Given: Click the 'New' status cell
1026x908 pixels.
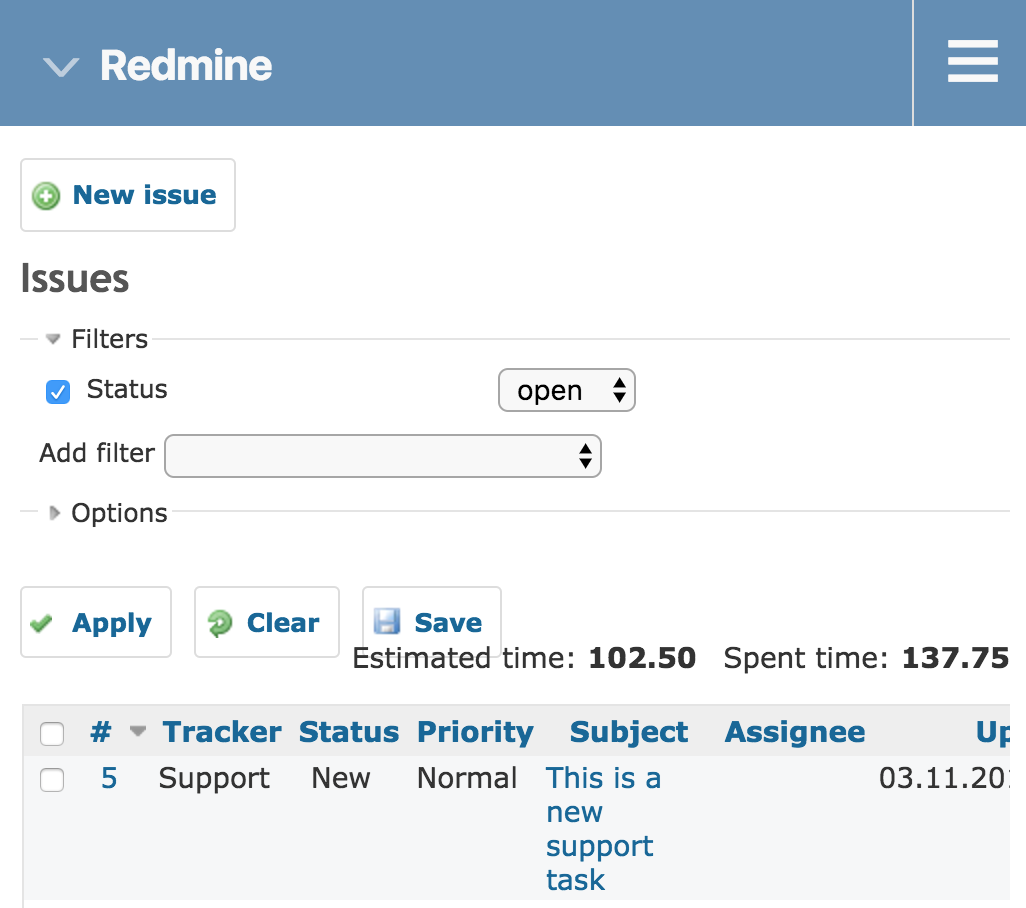Looking at the screenshot, I should tap(341, 778).
